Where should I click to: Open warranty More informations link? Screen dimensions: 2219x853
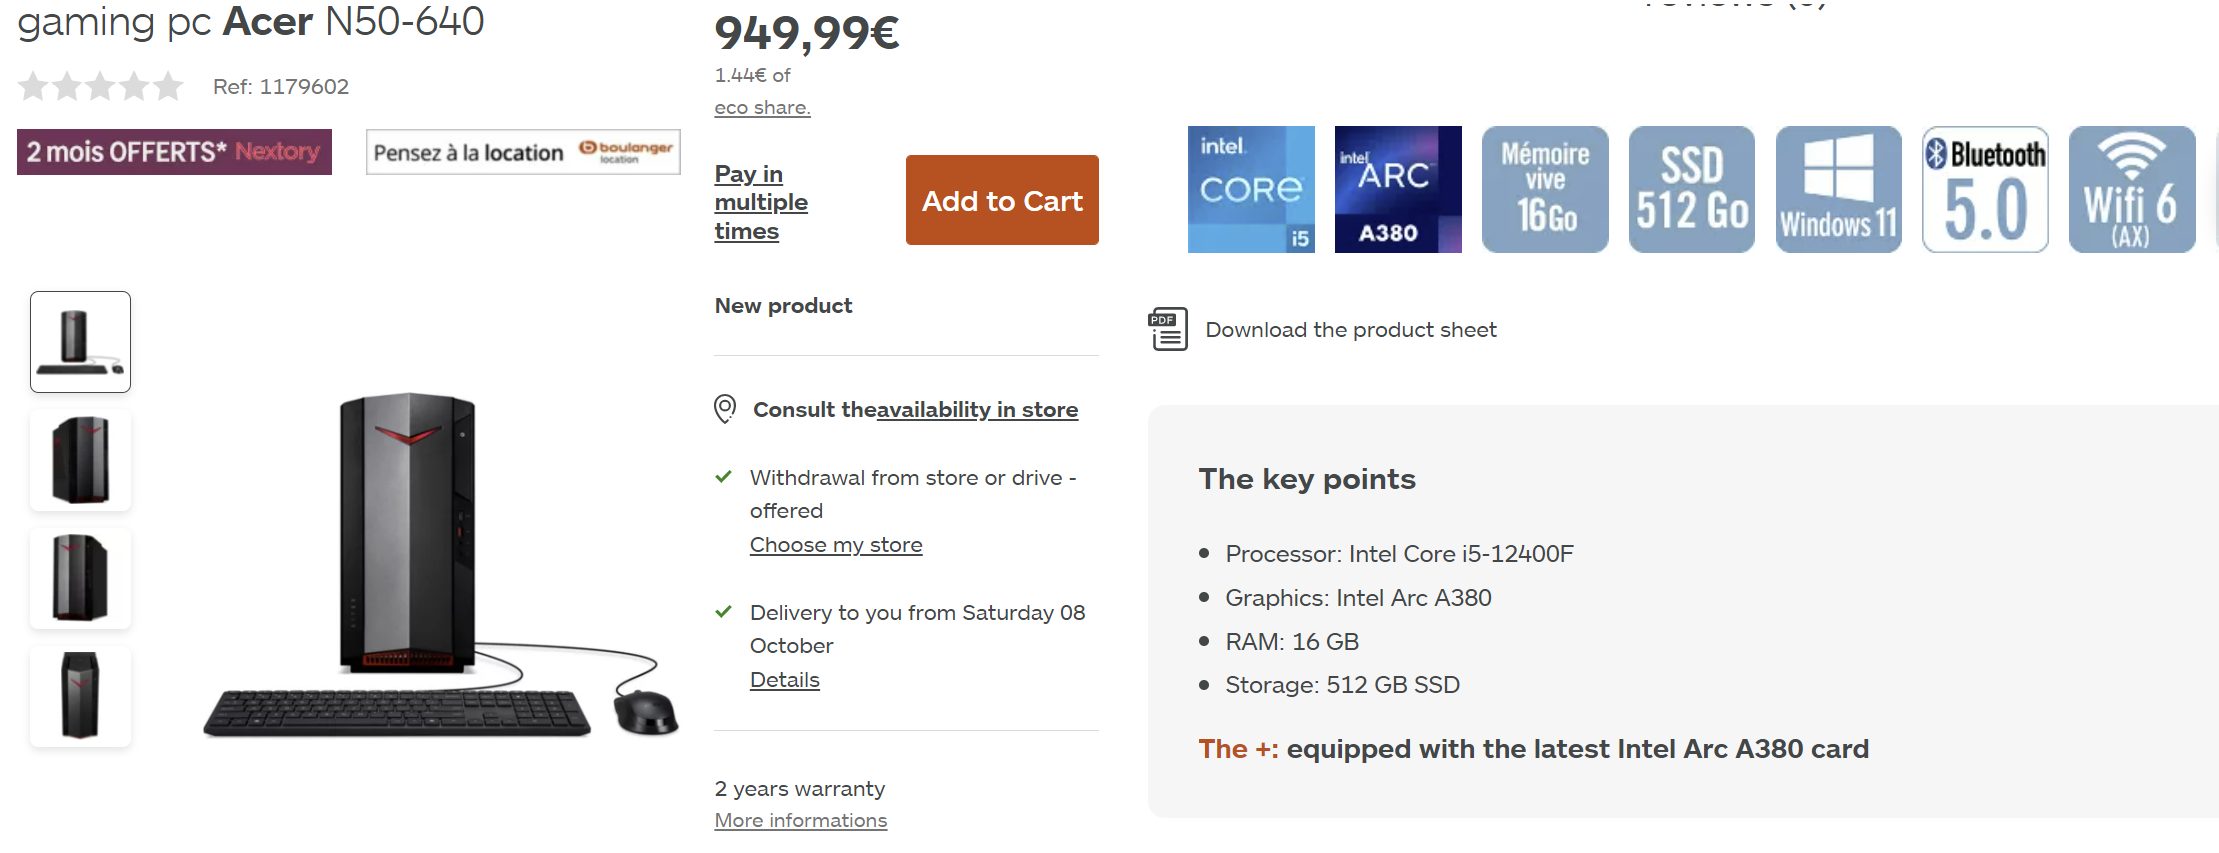pos(800,820)
